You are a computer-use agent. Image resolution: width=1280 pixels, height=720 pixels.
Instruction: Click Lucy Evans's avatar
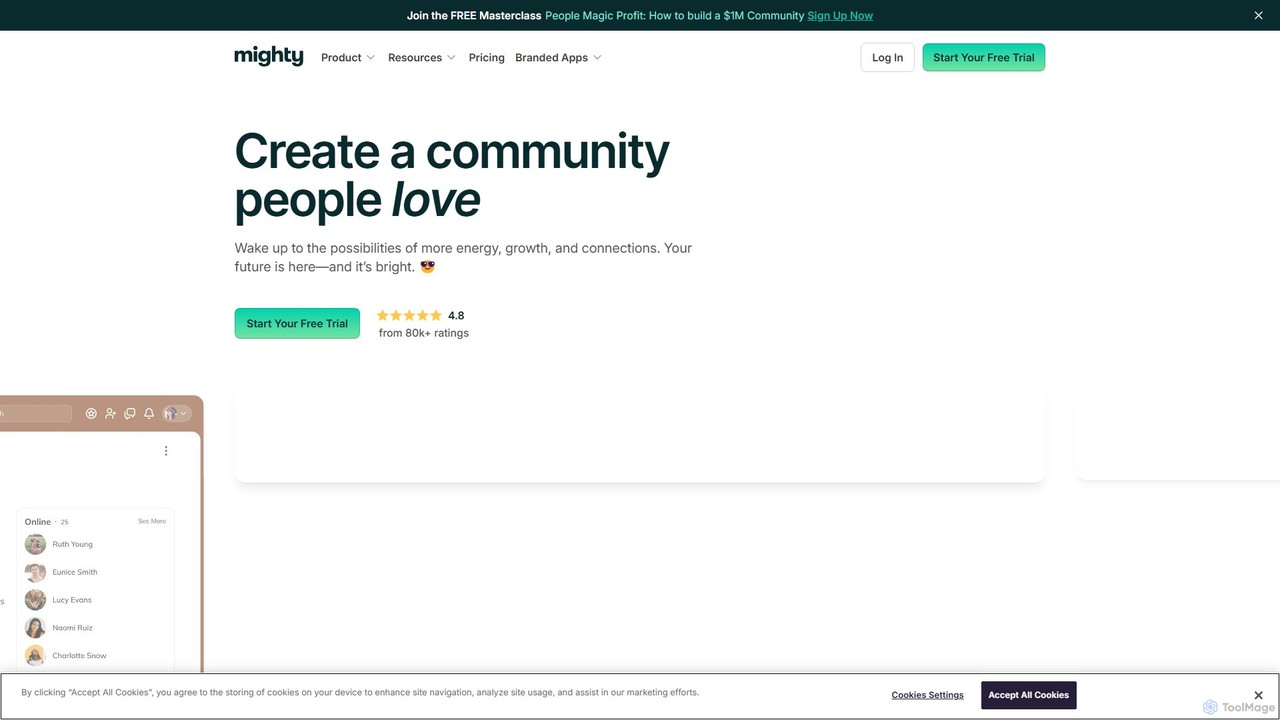pyautogui.click(x=35, y=600)
